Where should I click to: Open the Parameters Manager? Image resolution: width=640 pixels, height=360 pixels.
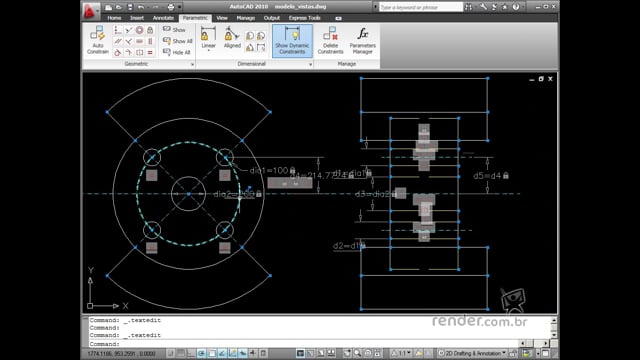(x=362, y=40)
